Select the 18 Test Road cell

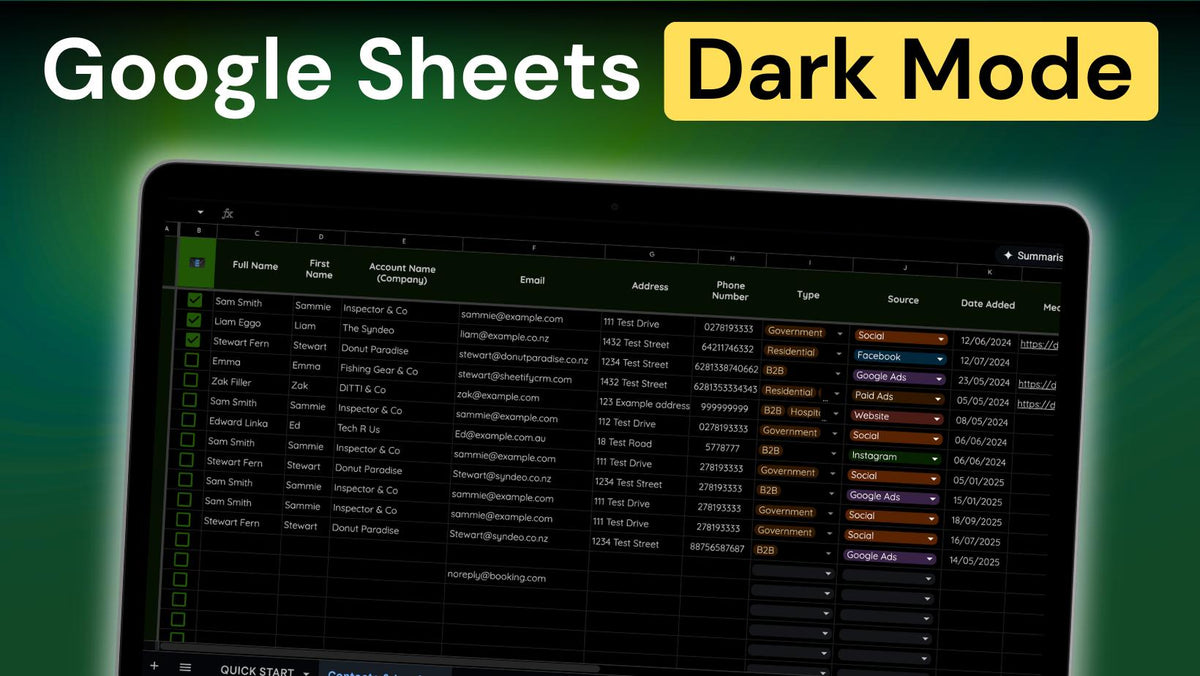pos(624,442)
